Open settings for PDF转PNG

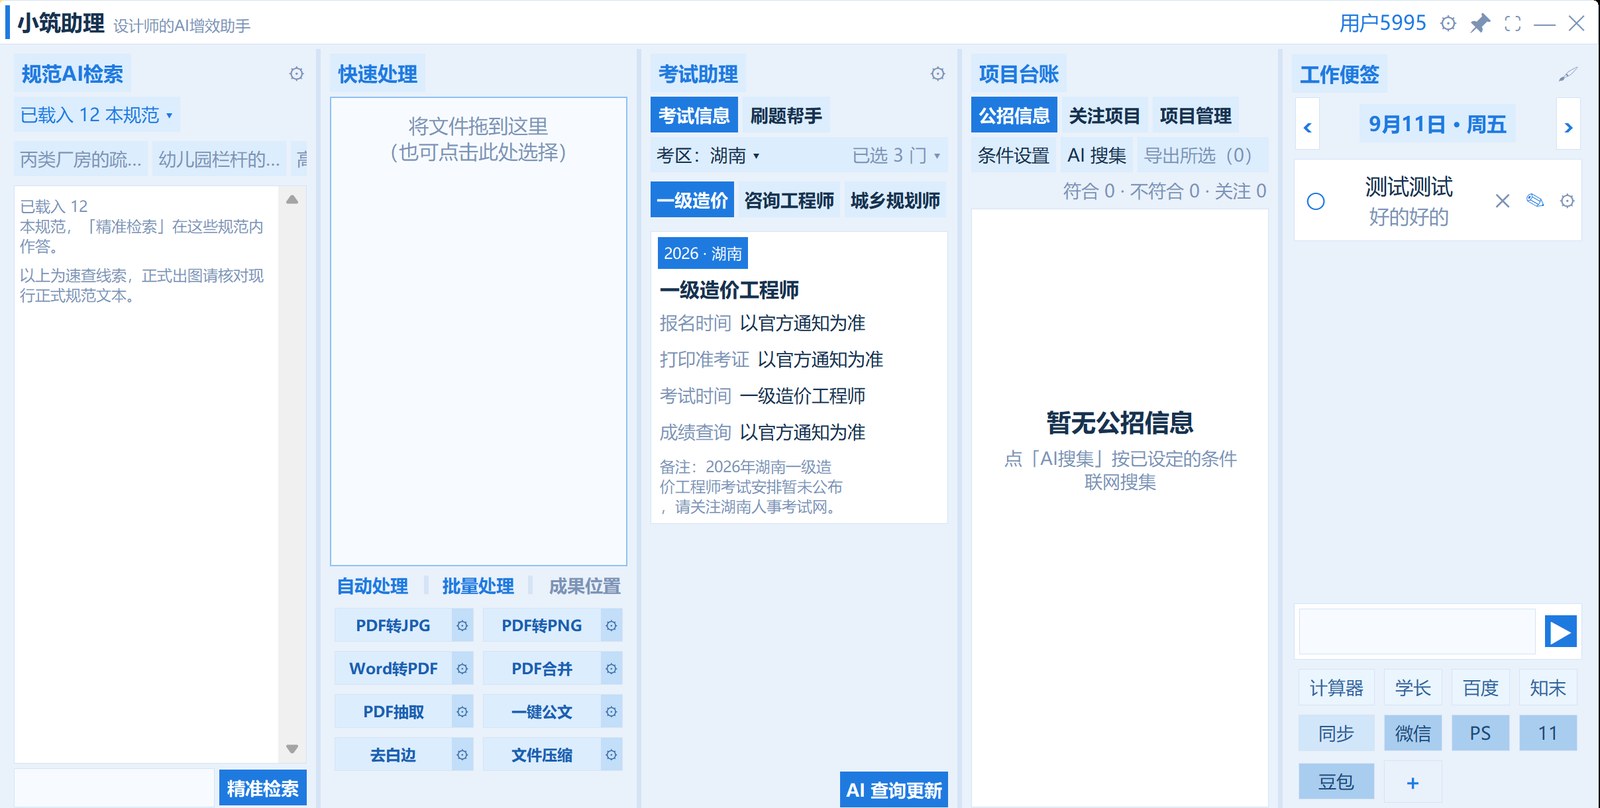611,625
